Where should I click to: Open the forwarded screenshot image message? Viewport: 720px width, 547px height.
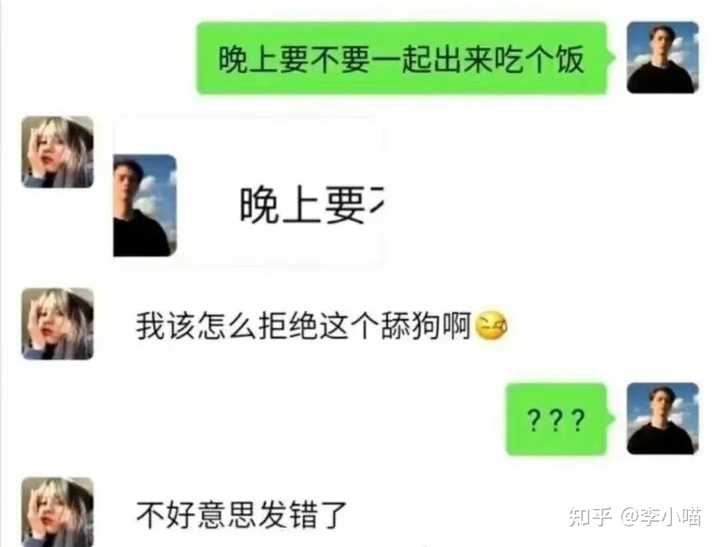(248, 192)
